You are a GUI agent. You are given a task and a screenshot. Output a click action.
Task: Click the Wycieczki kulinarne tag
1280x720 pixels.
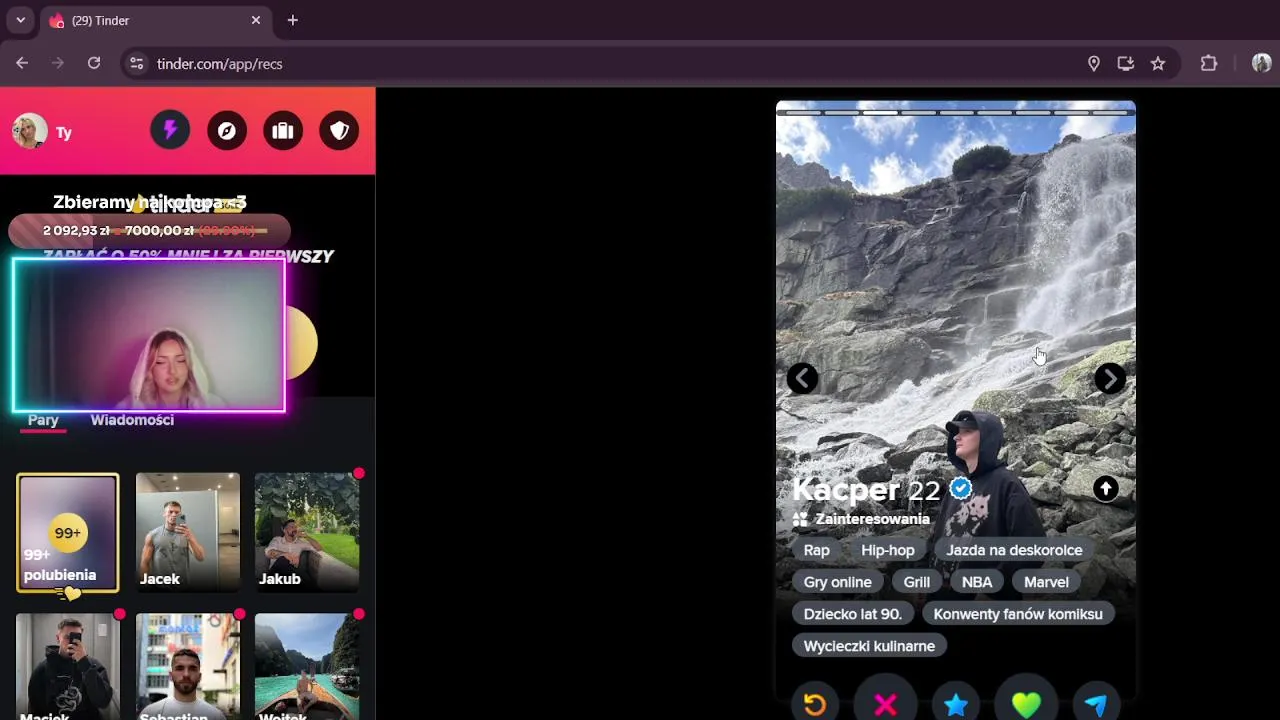869,646
